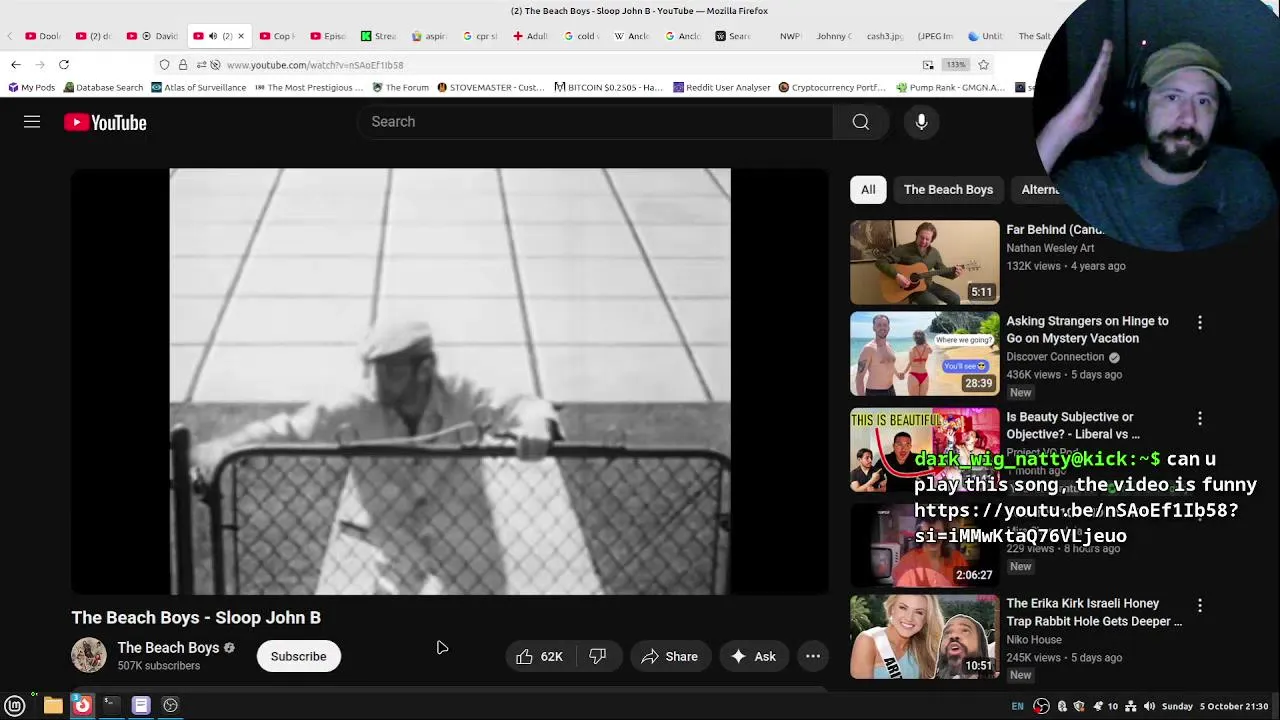The height and width of the screenshot is (720, 1280).
Task: Open Discover Connection channel link
Action: pos(1055,357)
